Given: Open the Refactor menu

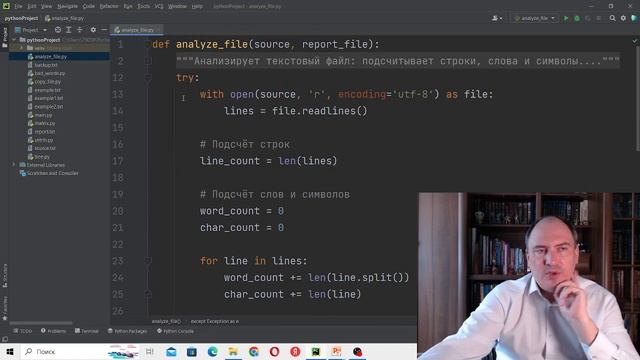Looking at the screenshot, I should [109, 6].
